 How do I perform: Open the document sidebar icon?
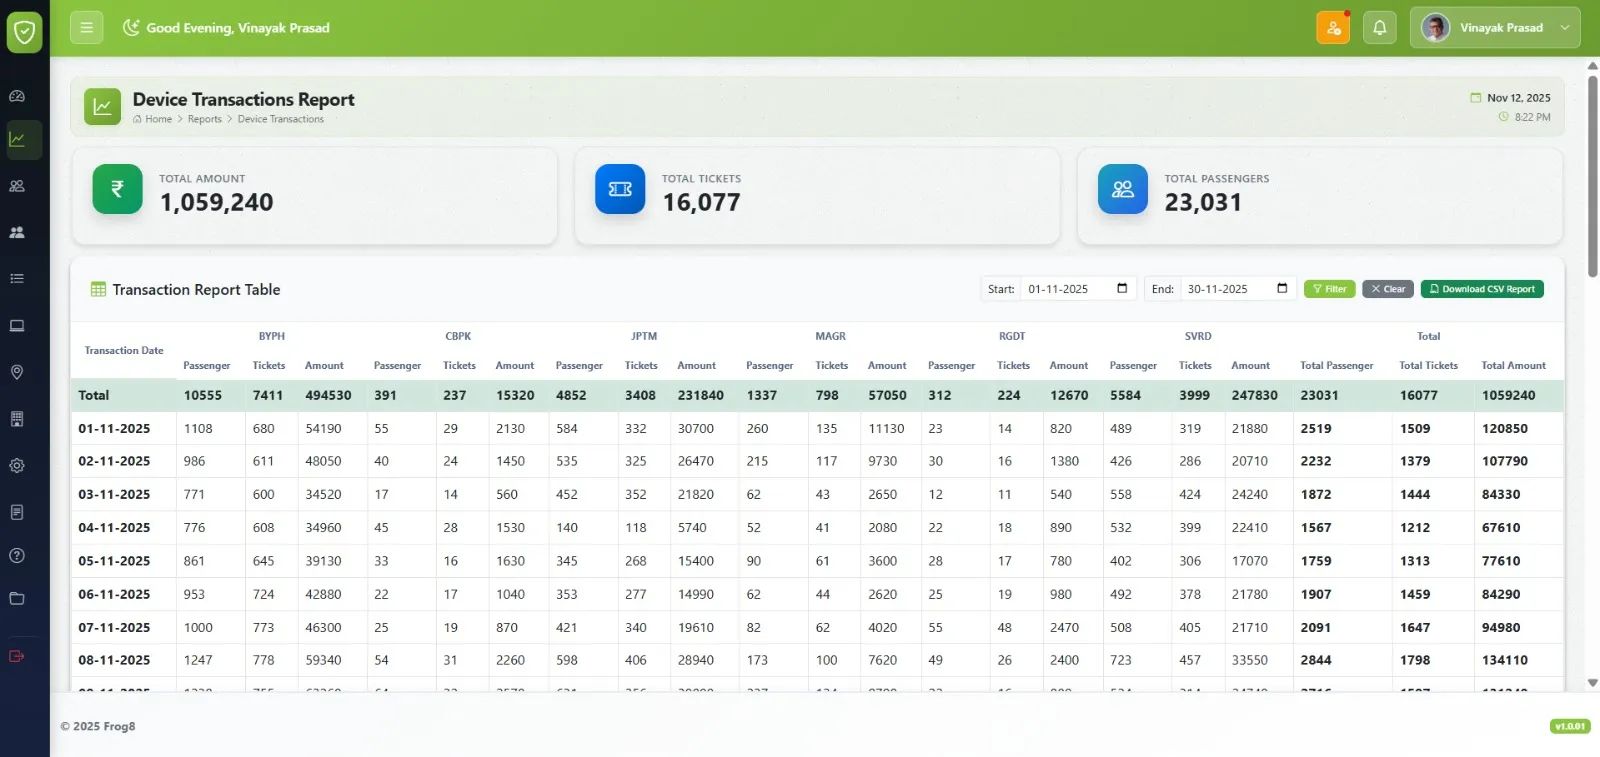click(x=17, y=512)
